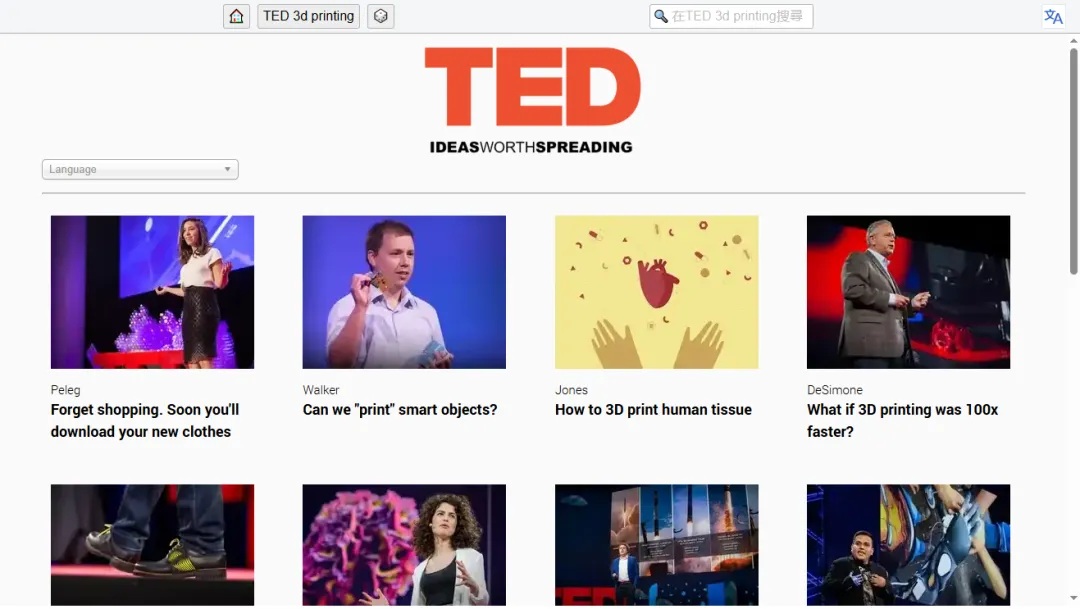
Task: Open thumbnail of woman beside purple coral shape
Action: (x=404, y=545)
